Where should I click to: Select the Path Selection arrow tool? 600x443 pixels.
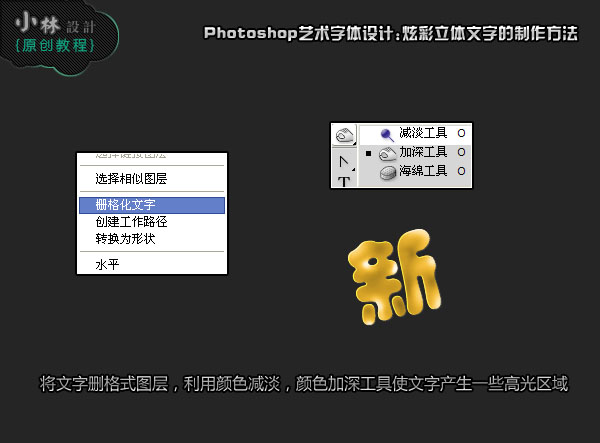point(343,160)
